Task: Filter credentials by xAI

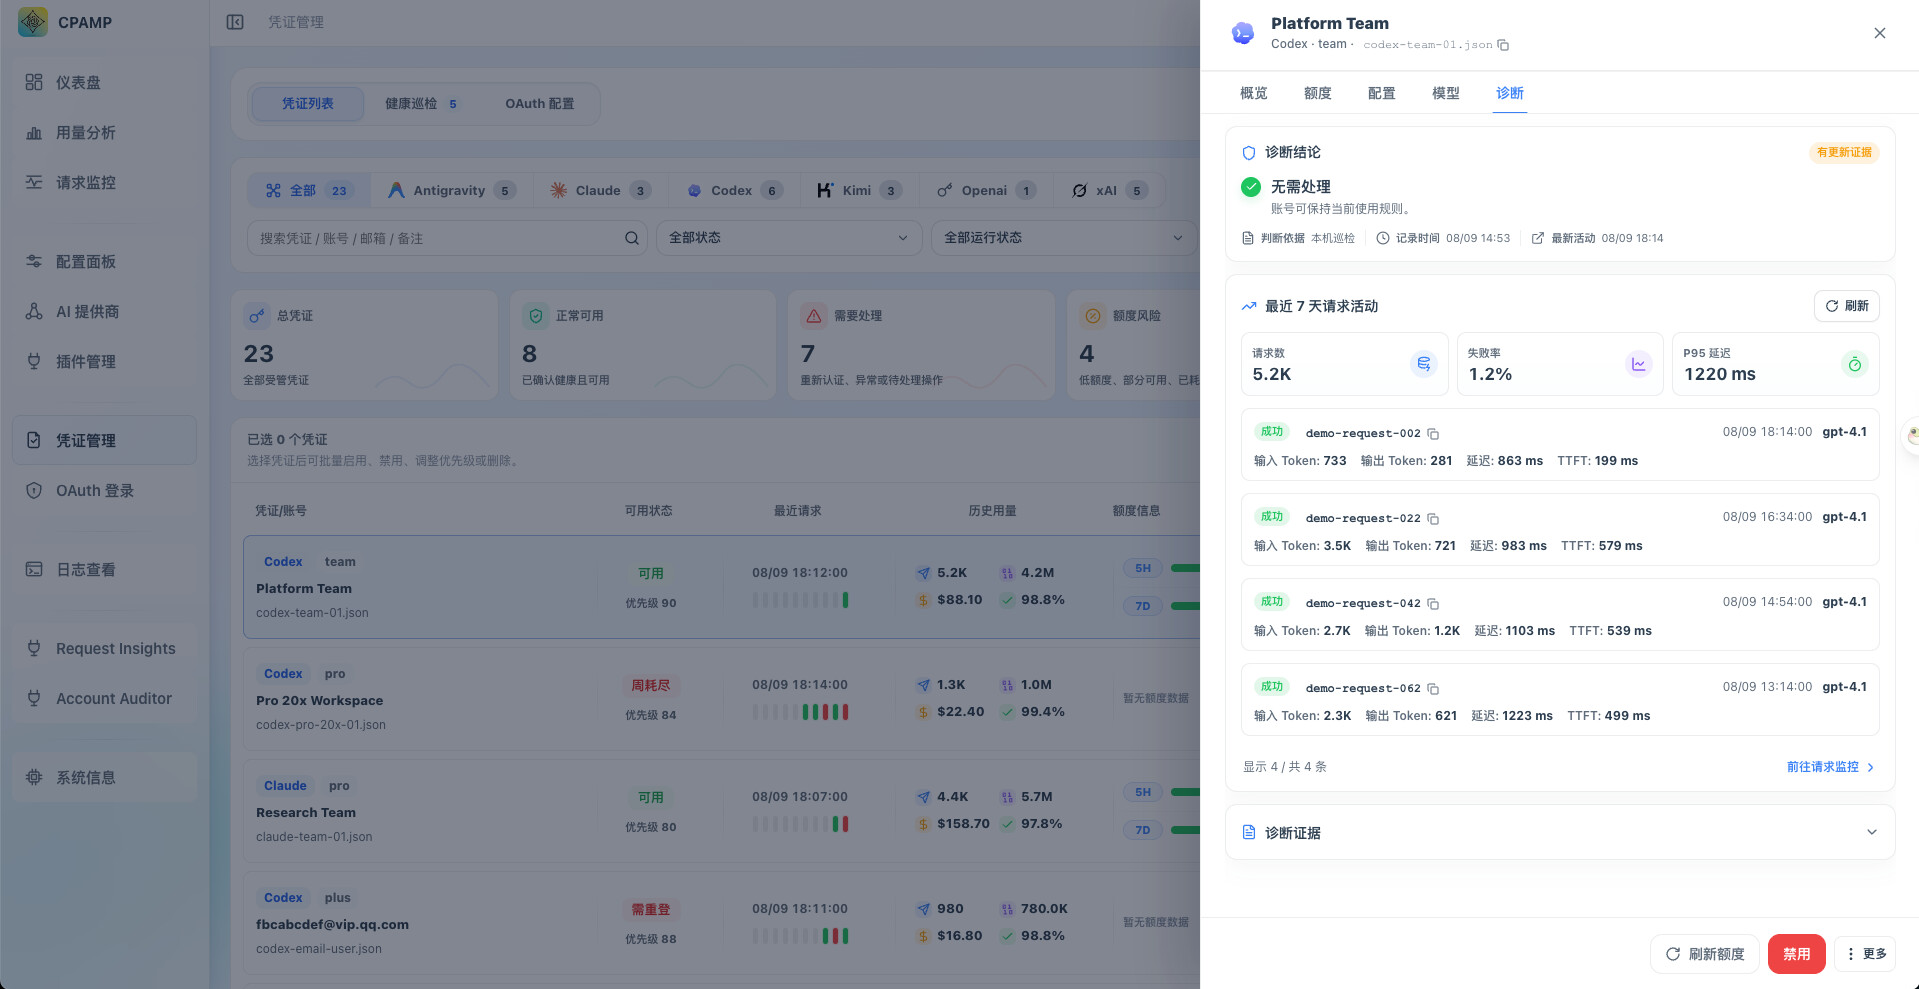Action: click(1109, 190)
